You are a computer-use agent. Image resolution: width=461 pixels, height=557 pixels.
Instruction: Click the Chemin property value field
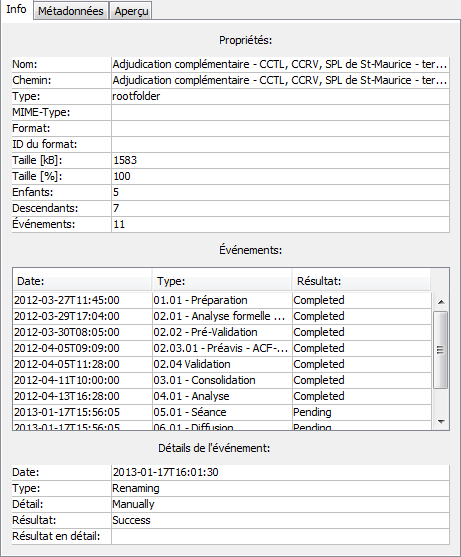tap(280, 80)
